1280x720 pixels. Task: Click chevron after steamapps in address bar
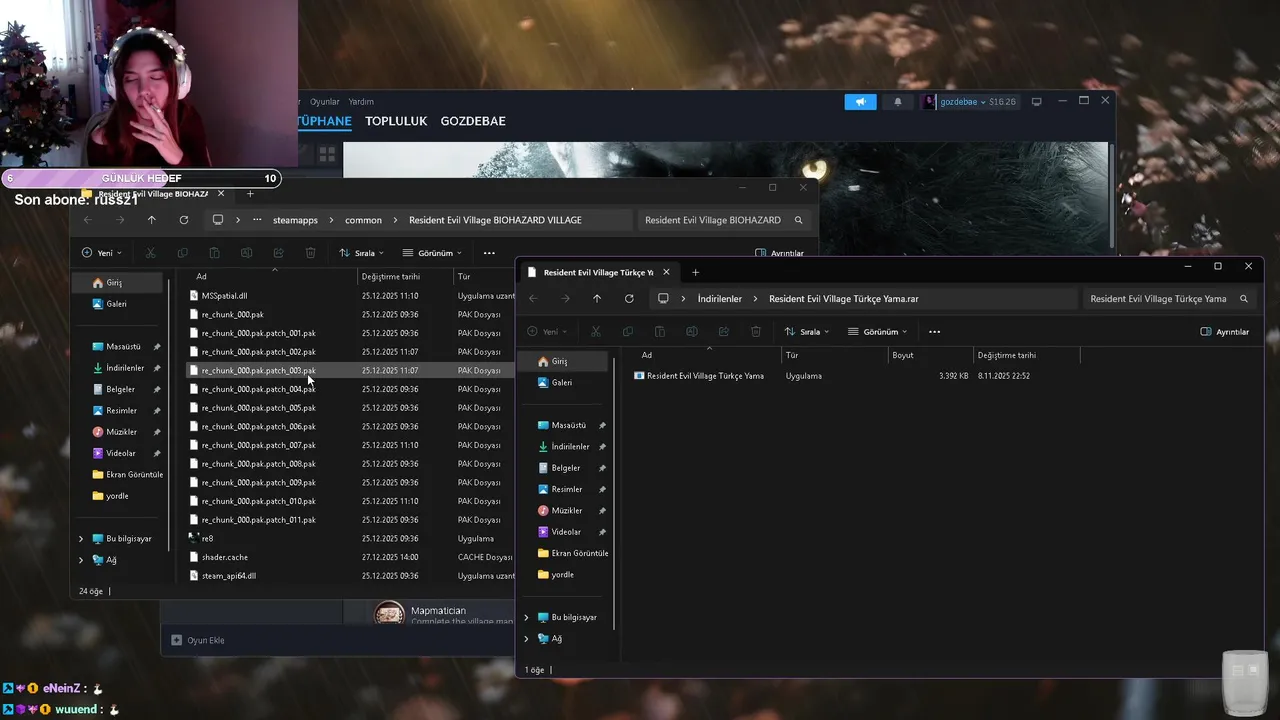tap(331, 220)
